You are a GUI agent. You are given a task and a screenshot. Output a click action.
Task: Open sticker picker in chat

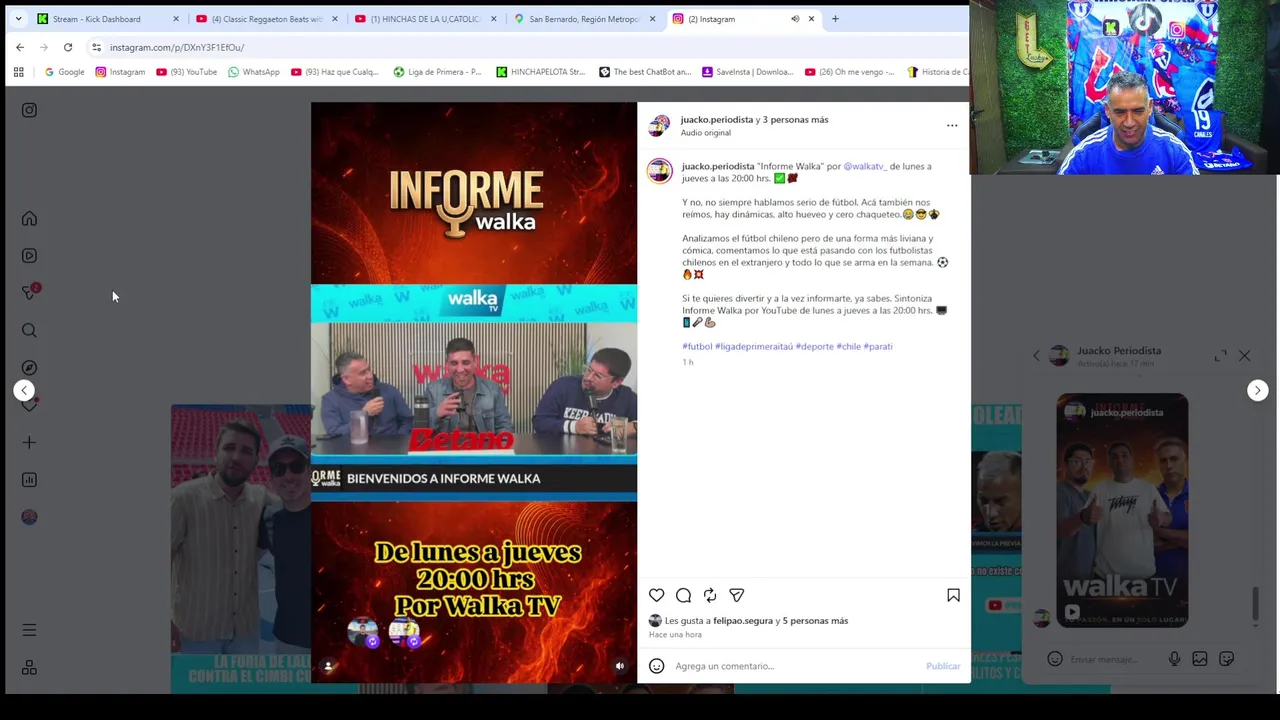point(1226,659)
